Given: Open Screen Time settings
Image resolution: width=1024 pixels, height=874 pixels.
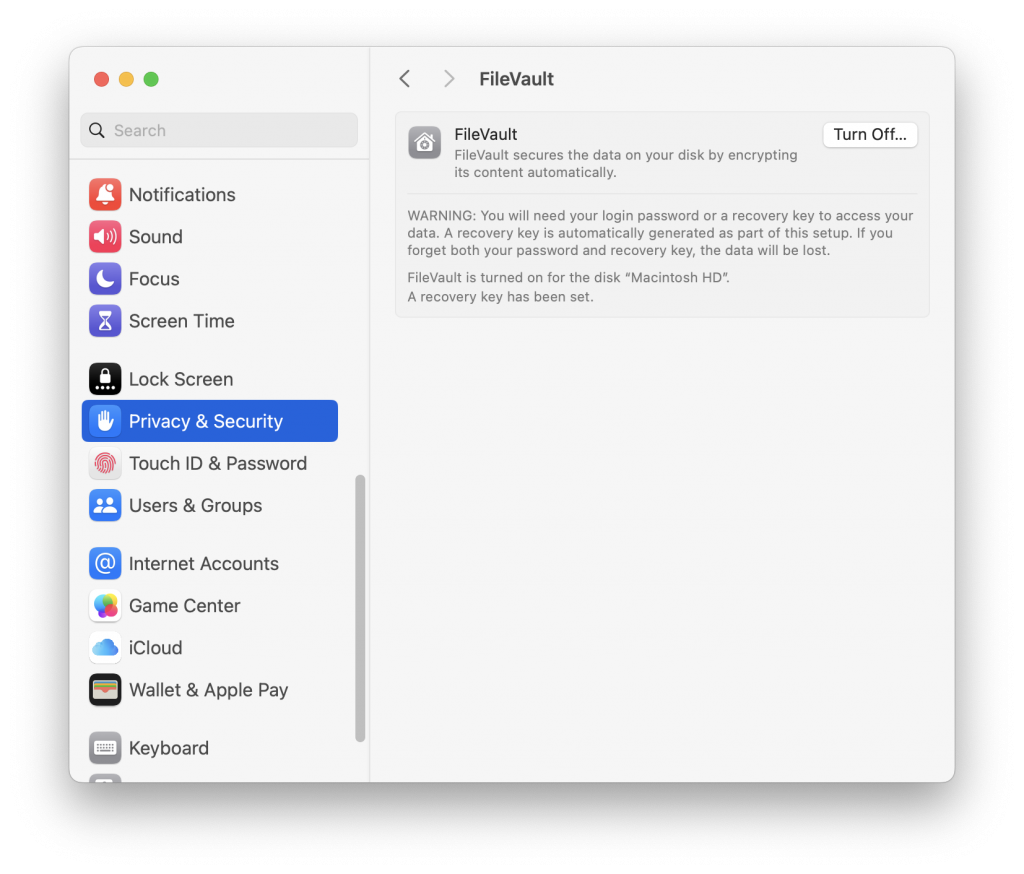Looking at the screenshot, I should [181, 321].
